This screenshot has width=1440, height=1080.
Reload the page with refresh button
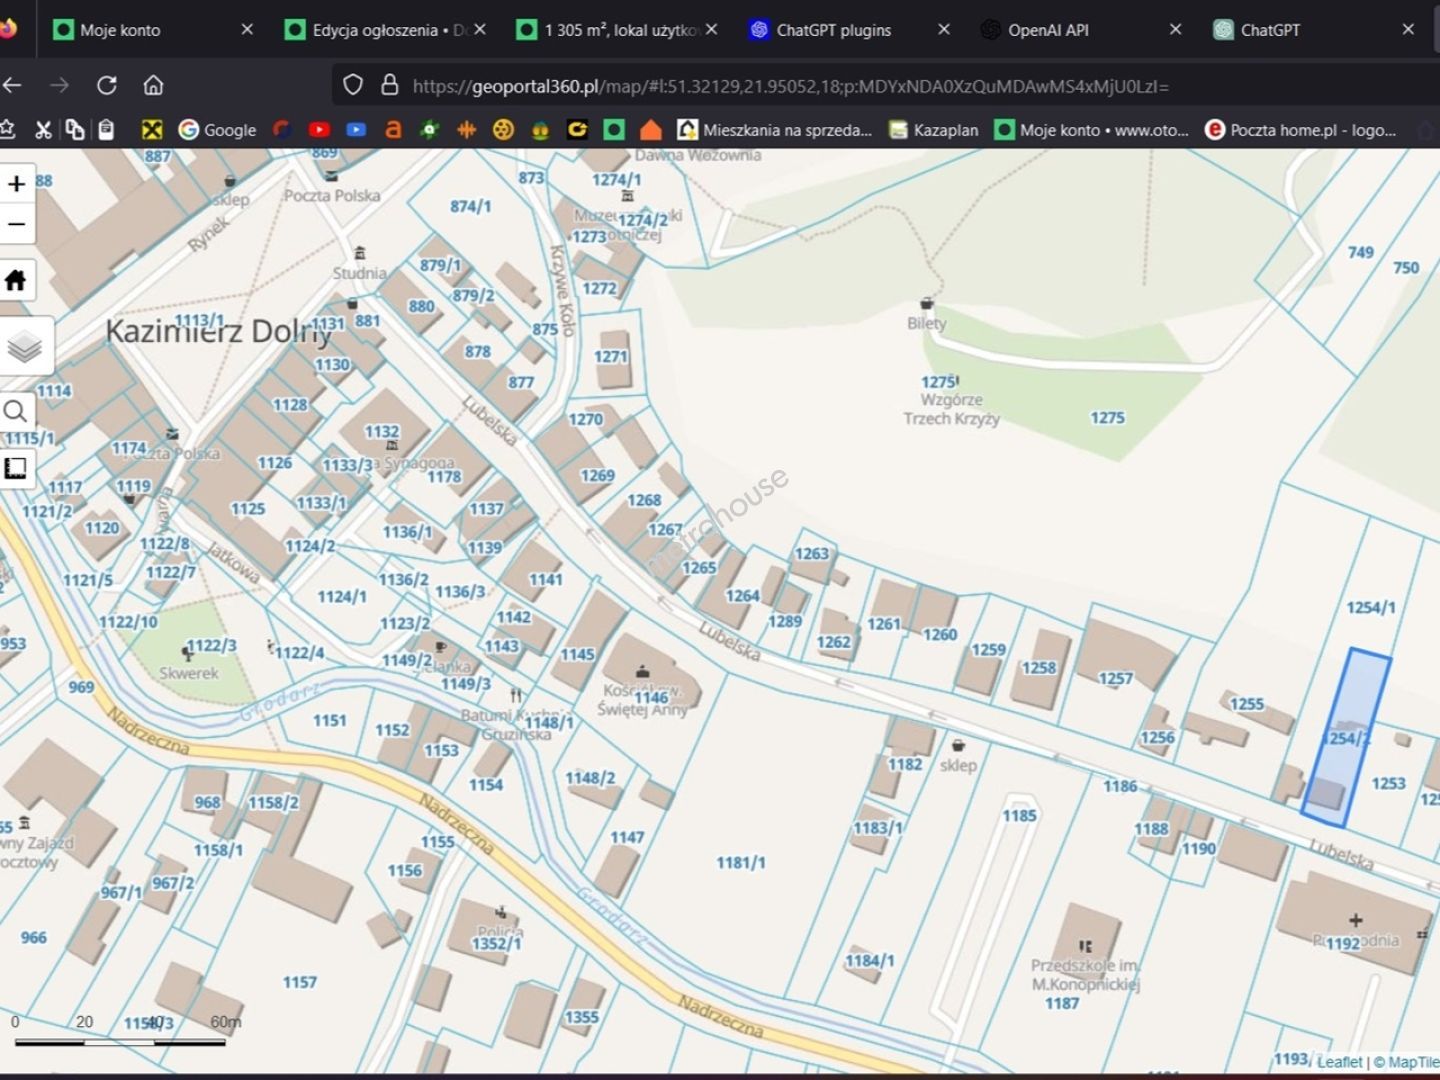click(106, 86)
